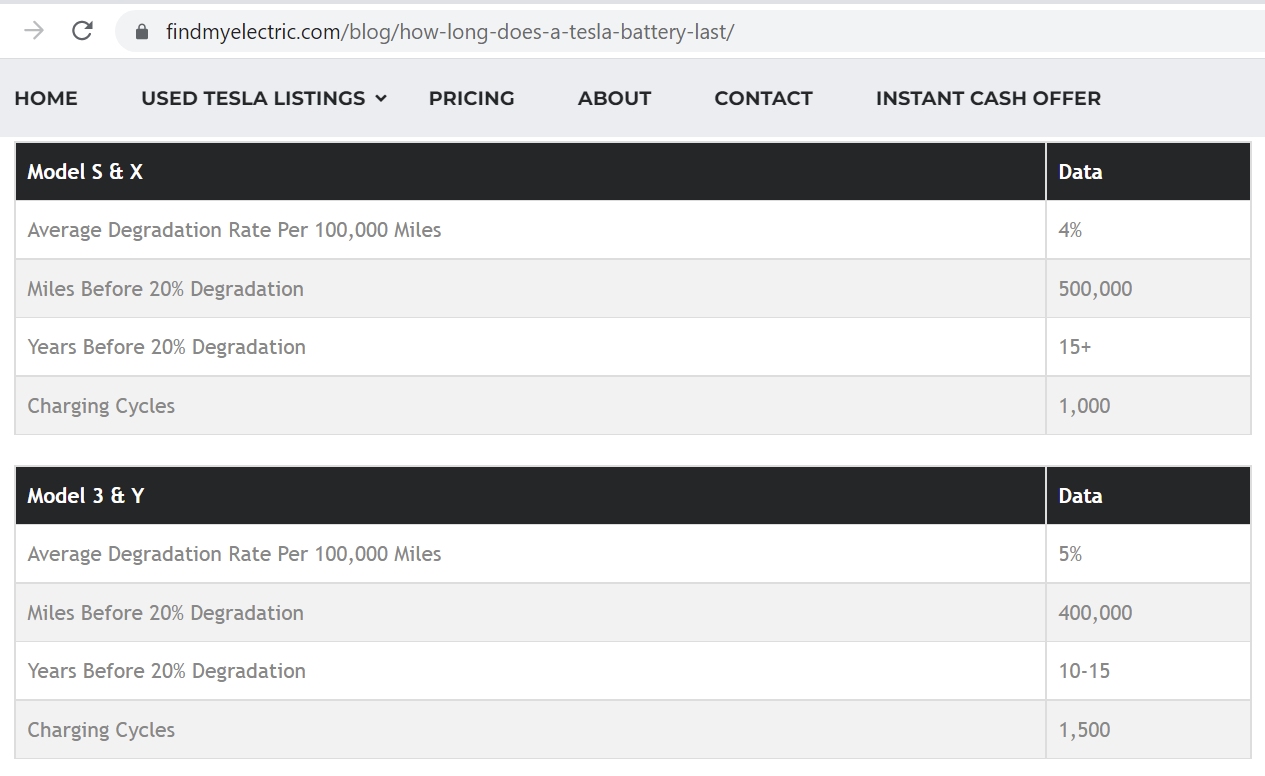Click Instant Cash Offer link

click(x=988, y=98)
